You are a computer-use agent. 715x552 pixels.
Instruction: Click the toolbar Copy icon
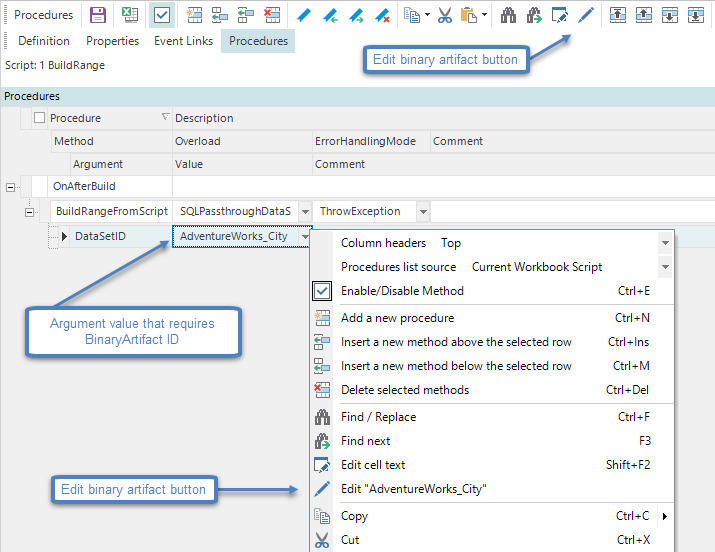[x=412, y=15]
